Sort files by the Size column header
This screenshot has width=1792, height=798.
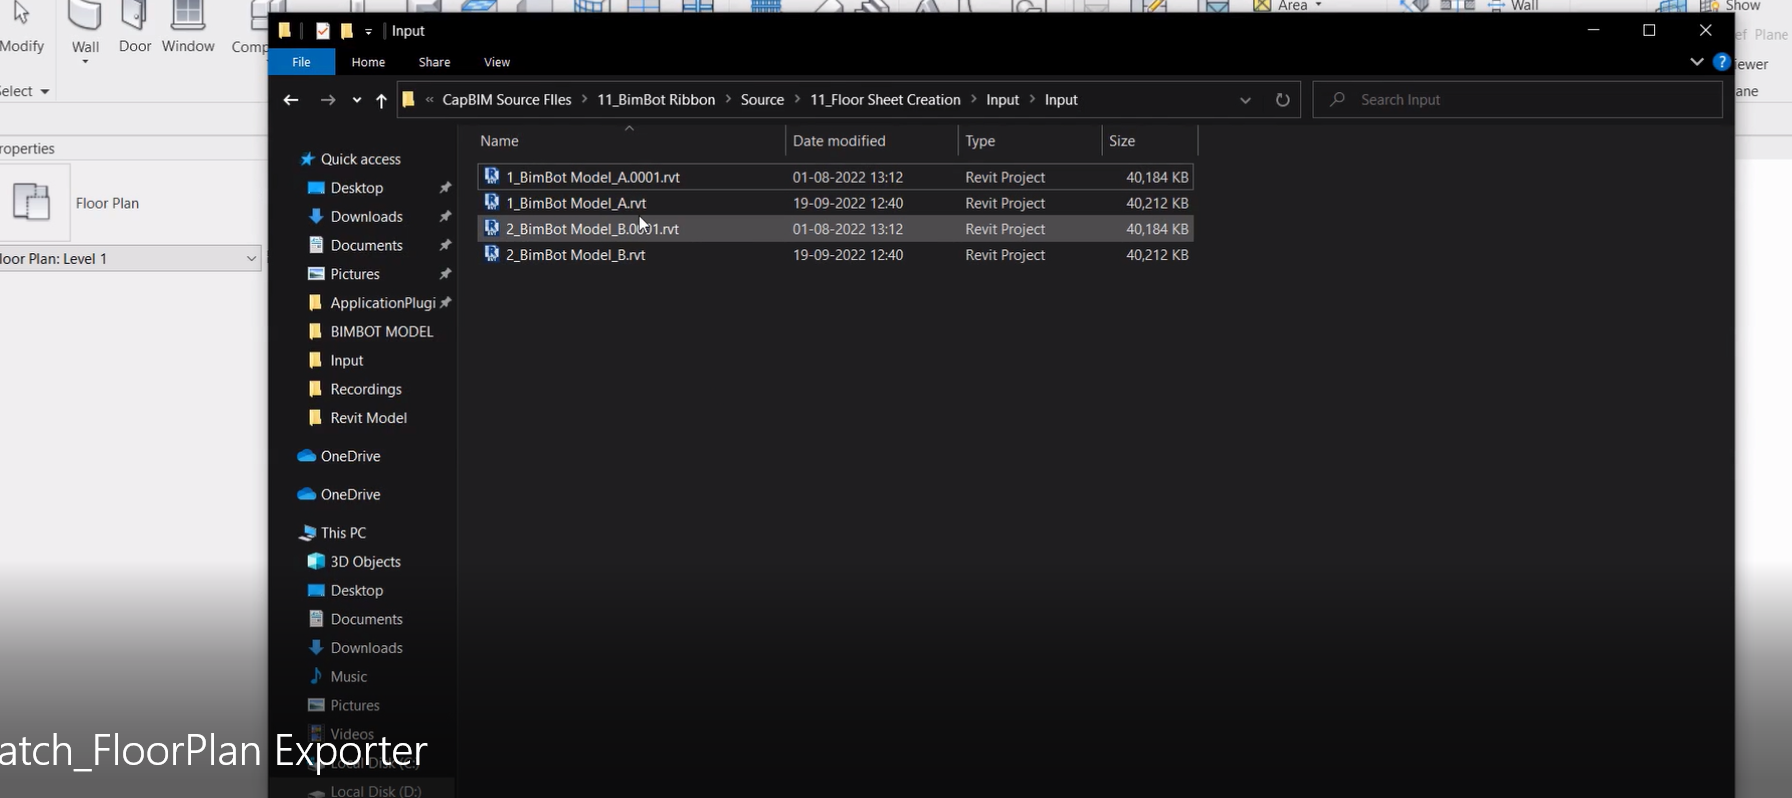(x=1149, y=141)
